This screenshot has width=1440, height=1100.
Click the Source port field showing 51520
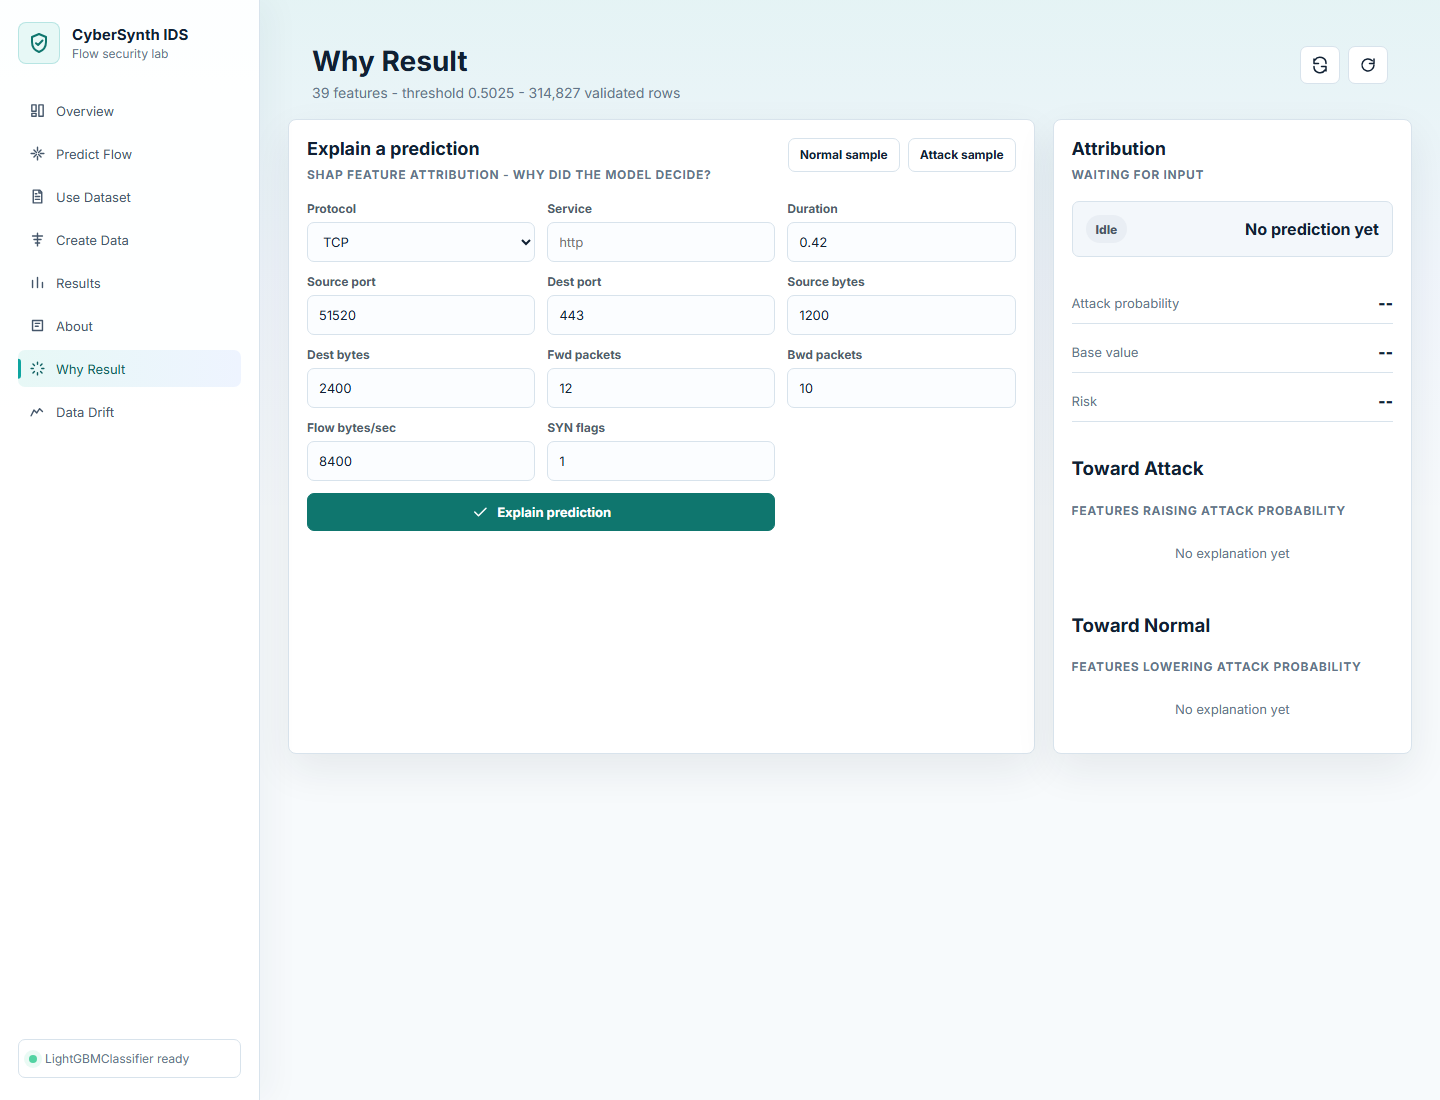coord(421,315)
